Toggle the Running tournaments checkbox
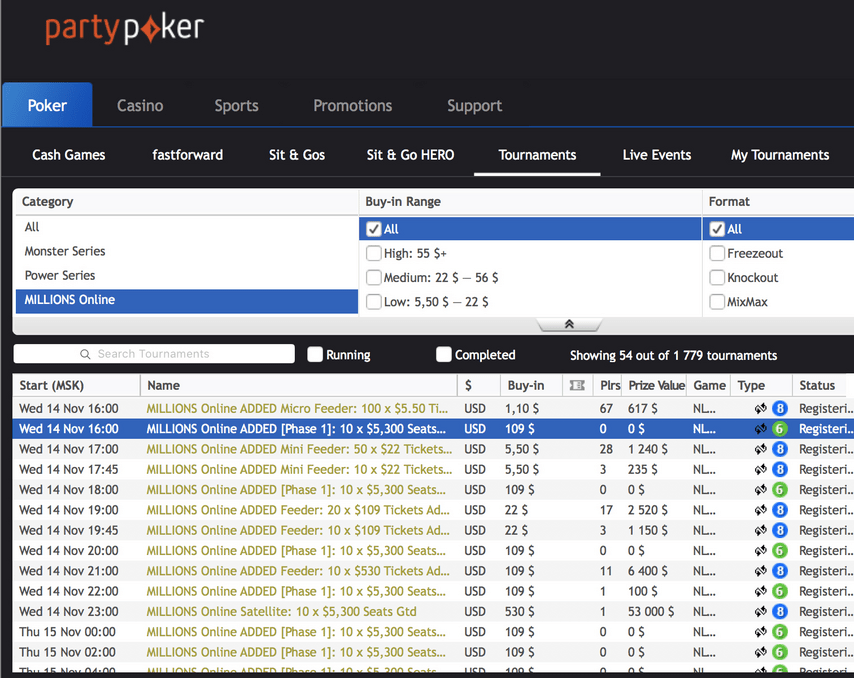854x678 pixels. click(315, 355)
